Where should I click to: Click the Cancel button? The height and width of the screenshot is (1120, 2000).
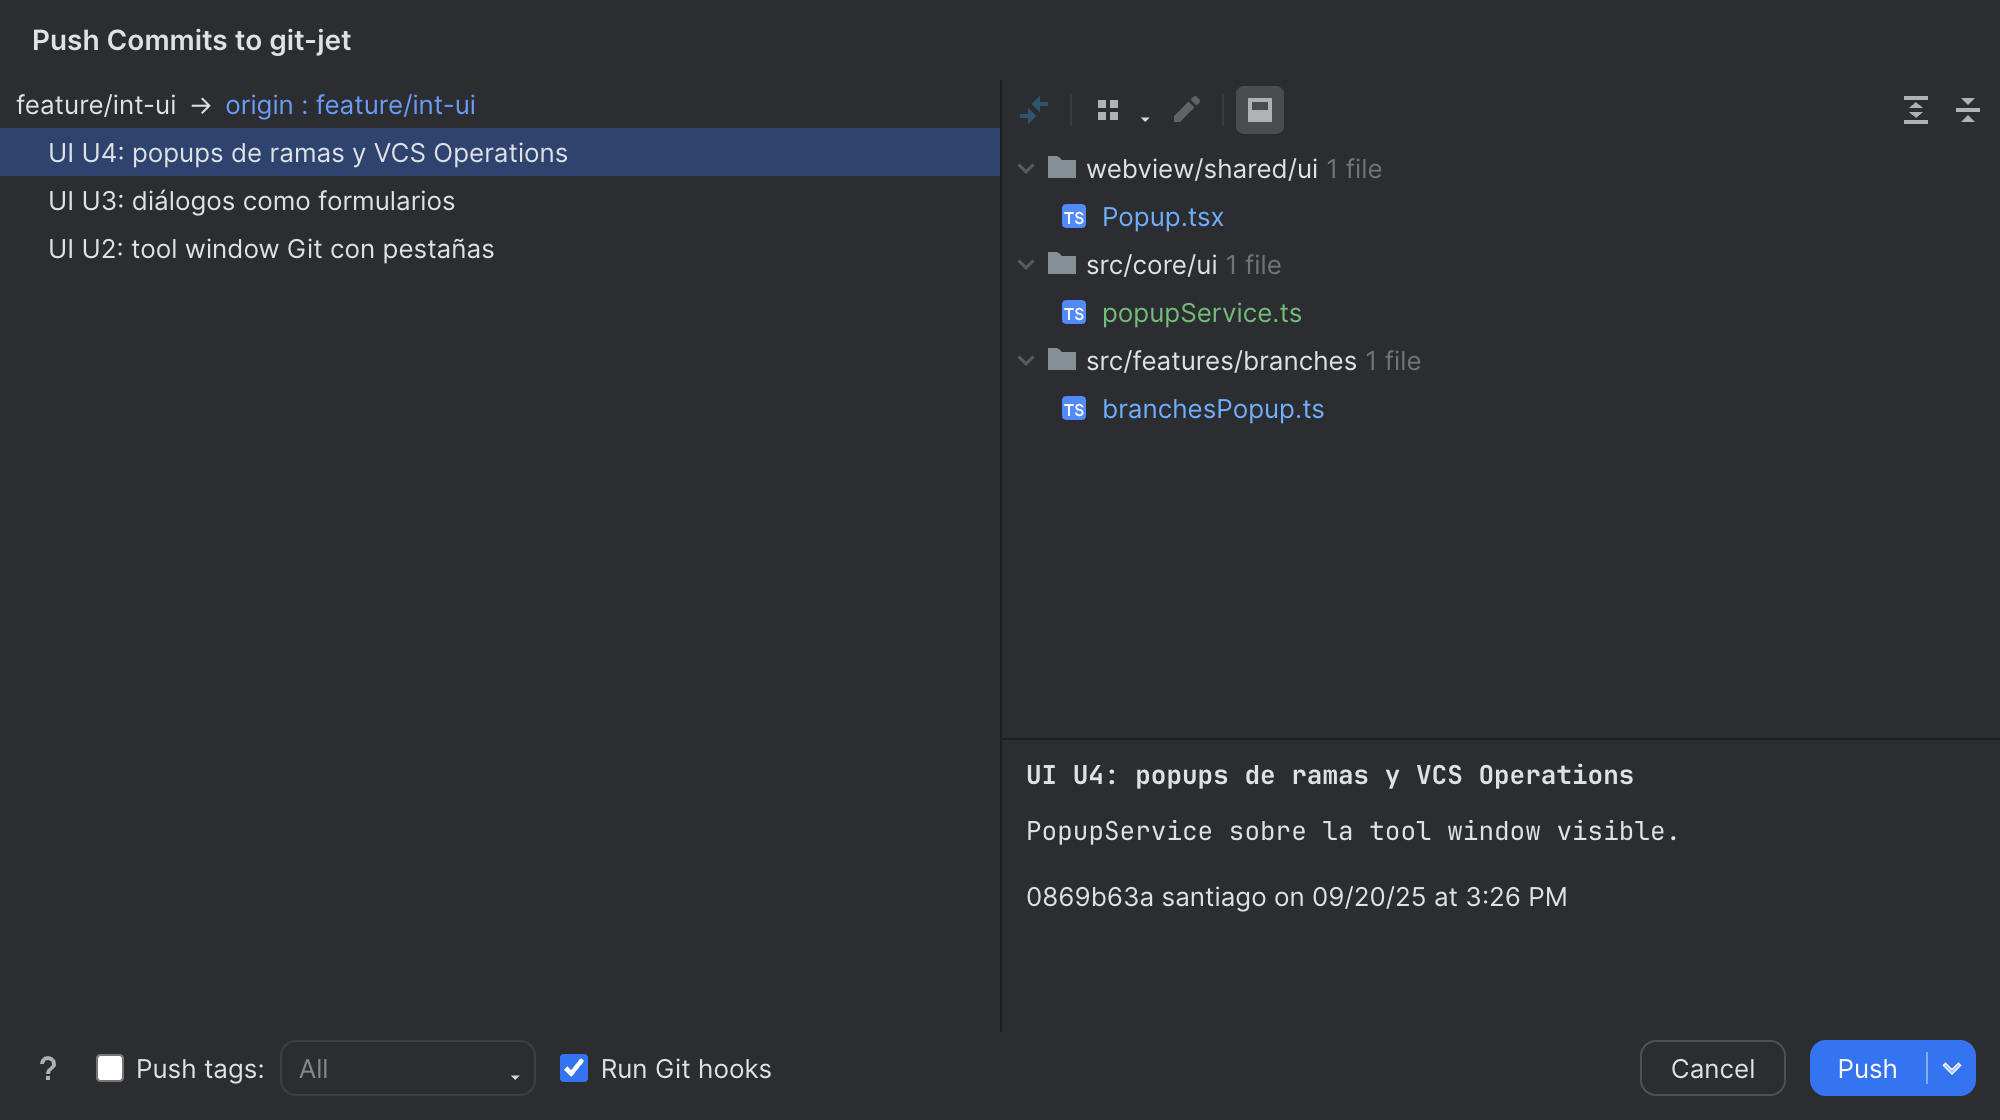tap(1713, 1068)
